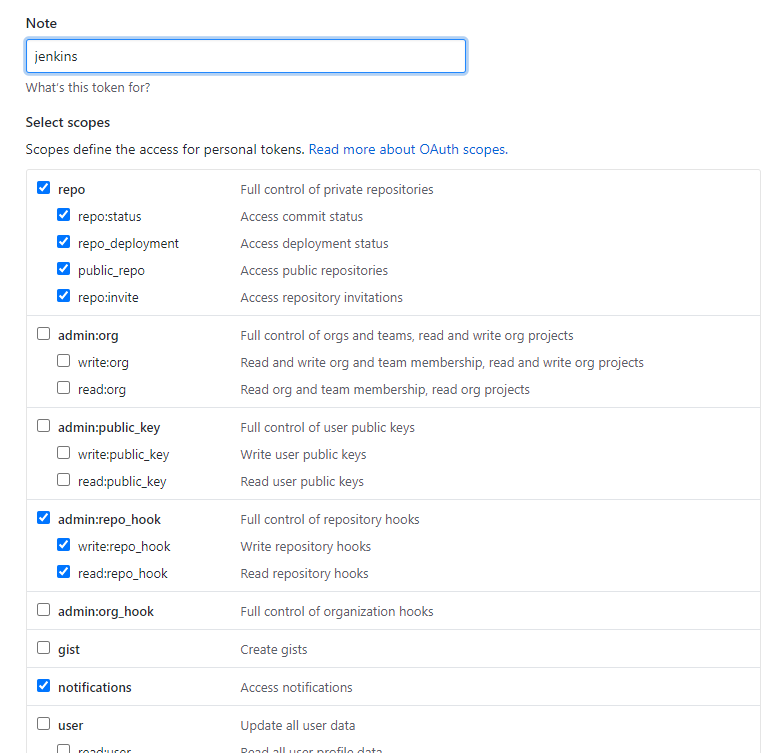This screenshot has width=764, height=753.
Task: Toggle the public_repo checkbox
Action: (64, 269)
